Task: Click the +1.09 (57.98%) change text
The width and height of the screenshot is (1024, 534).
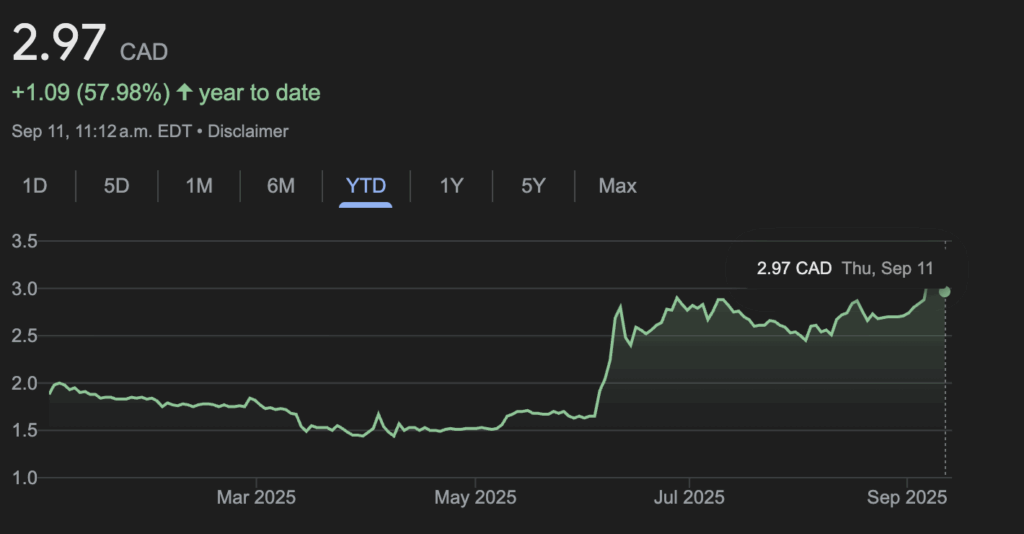Action: [x=90, y=93]
